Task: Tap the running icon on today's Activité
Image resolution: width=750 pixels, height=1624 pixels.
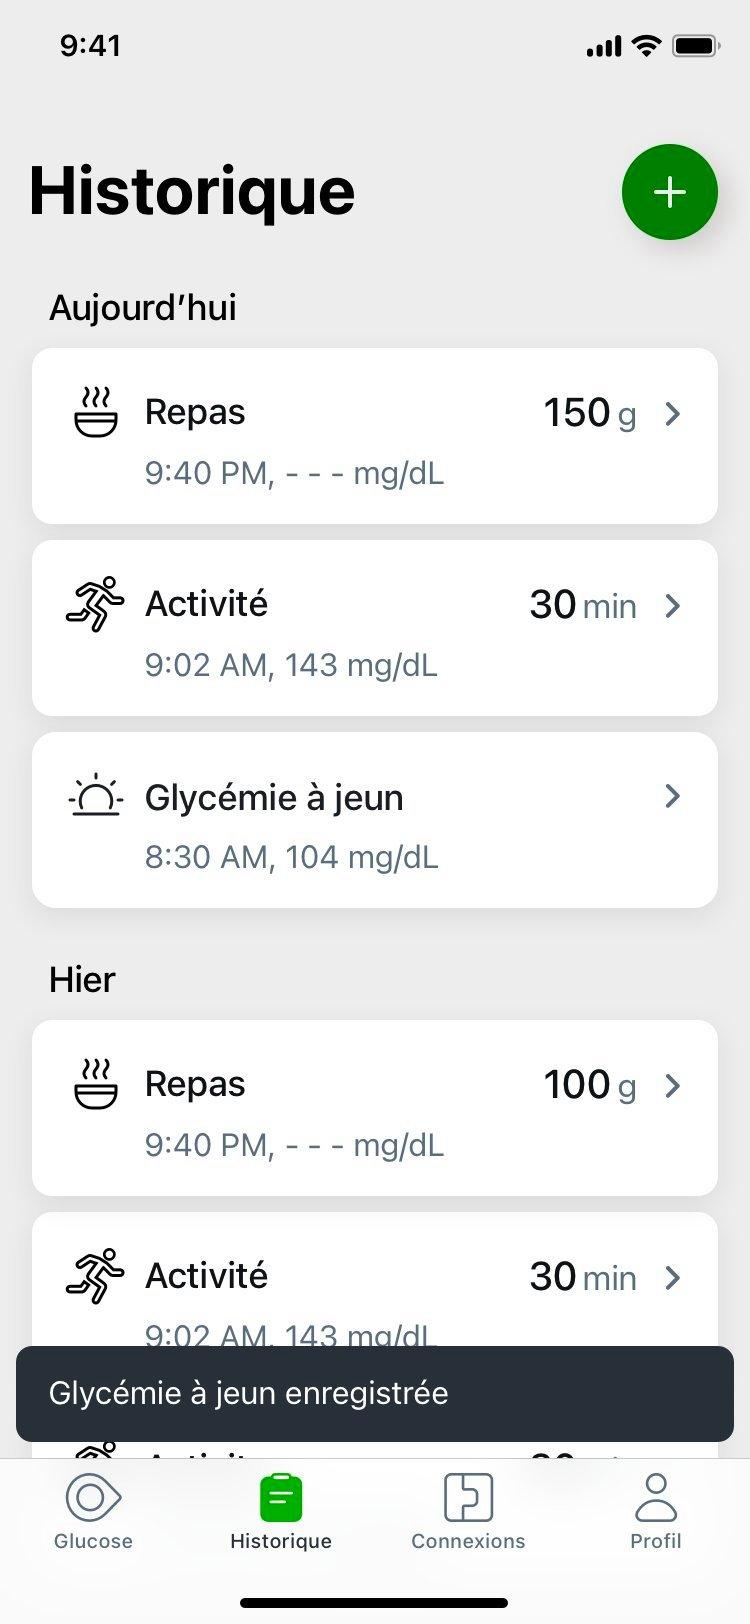Action: tap(96, 604)
